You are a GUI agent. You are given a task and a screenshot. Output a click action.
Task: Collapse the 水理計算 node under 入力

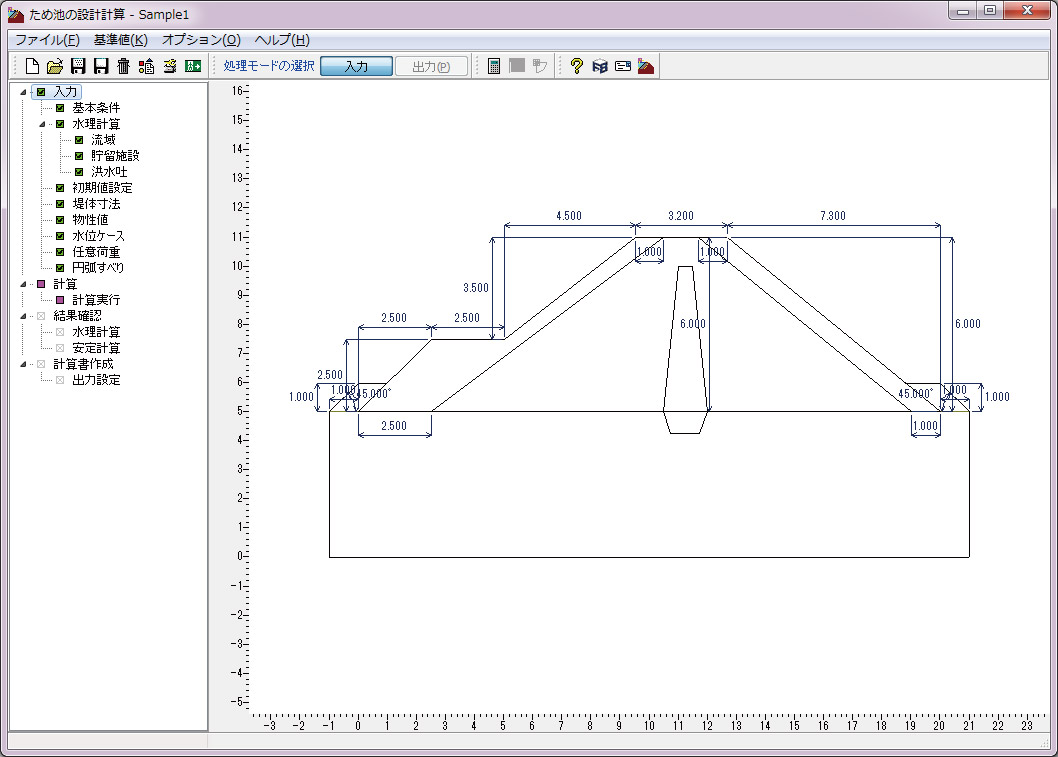(43, 124)
